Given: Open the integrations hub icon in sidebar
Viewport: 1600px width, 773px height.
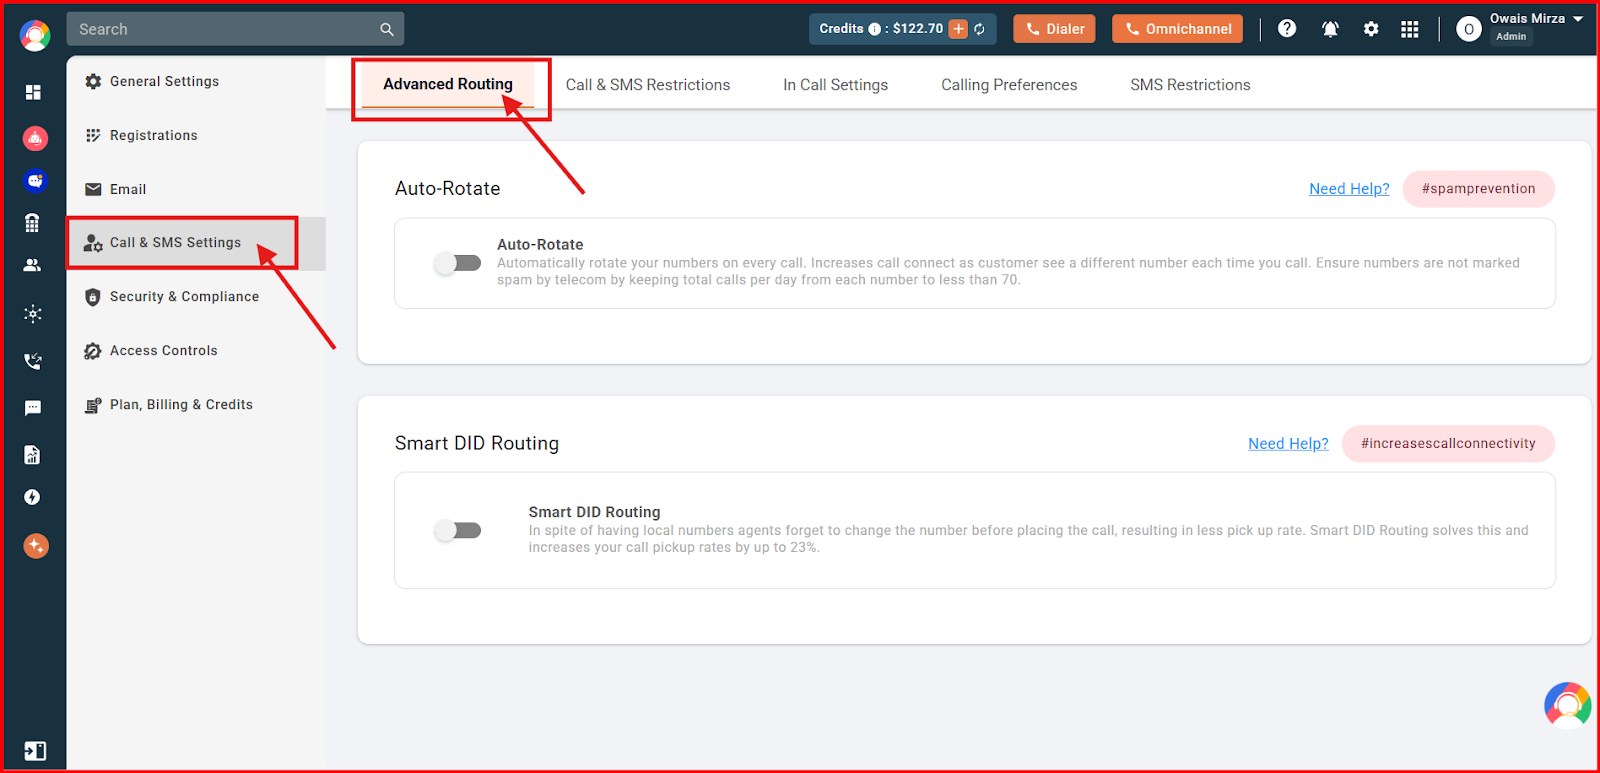Looking at the screenshot, I should 33,314.
